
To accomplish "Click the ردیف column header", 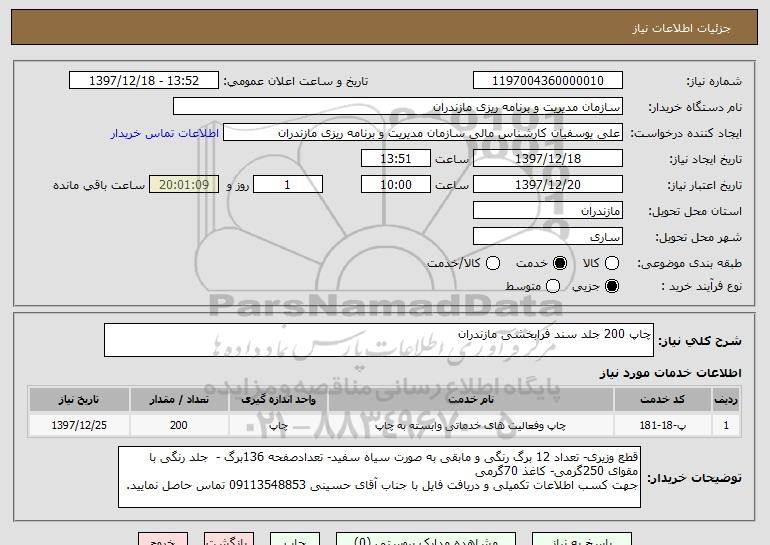I will [x=726, y=399].
